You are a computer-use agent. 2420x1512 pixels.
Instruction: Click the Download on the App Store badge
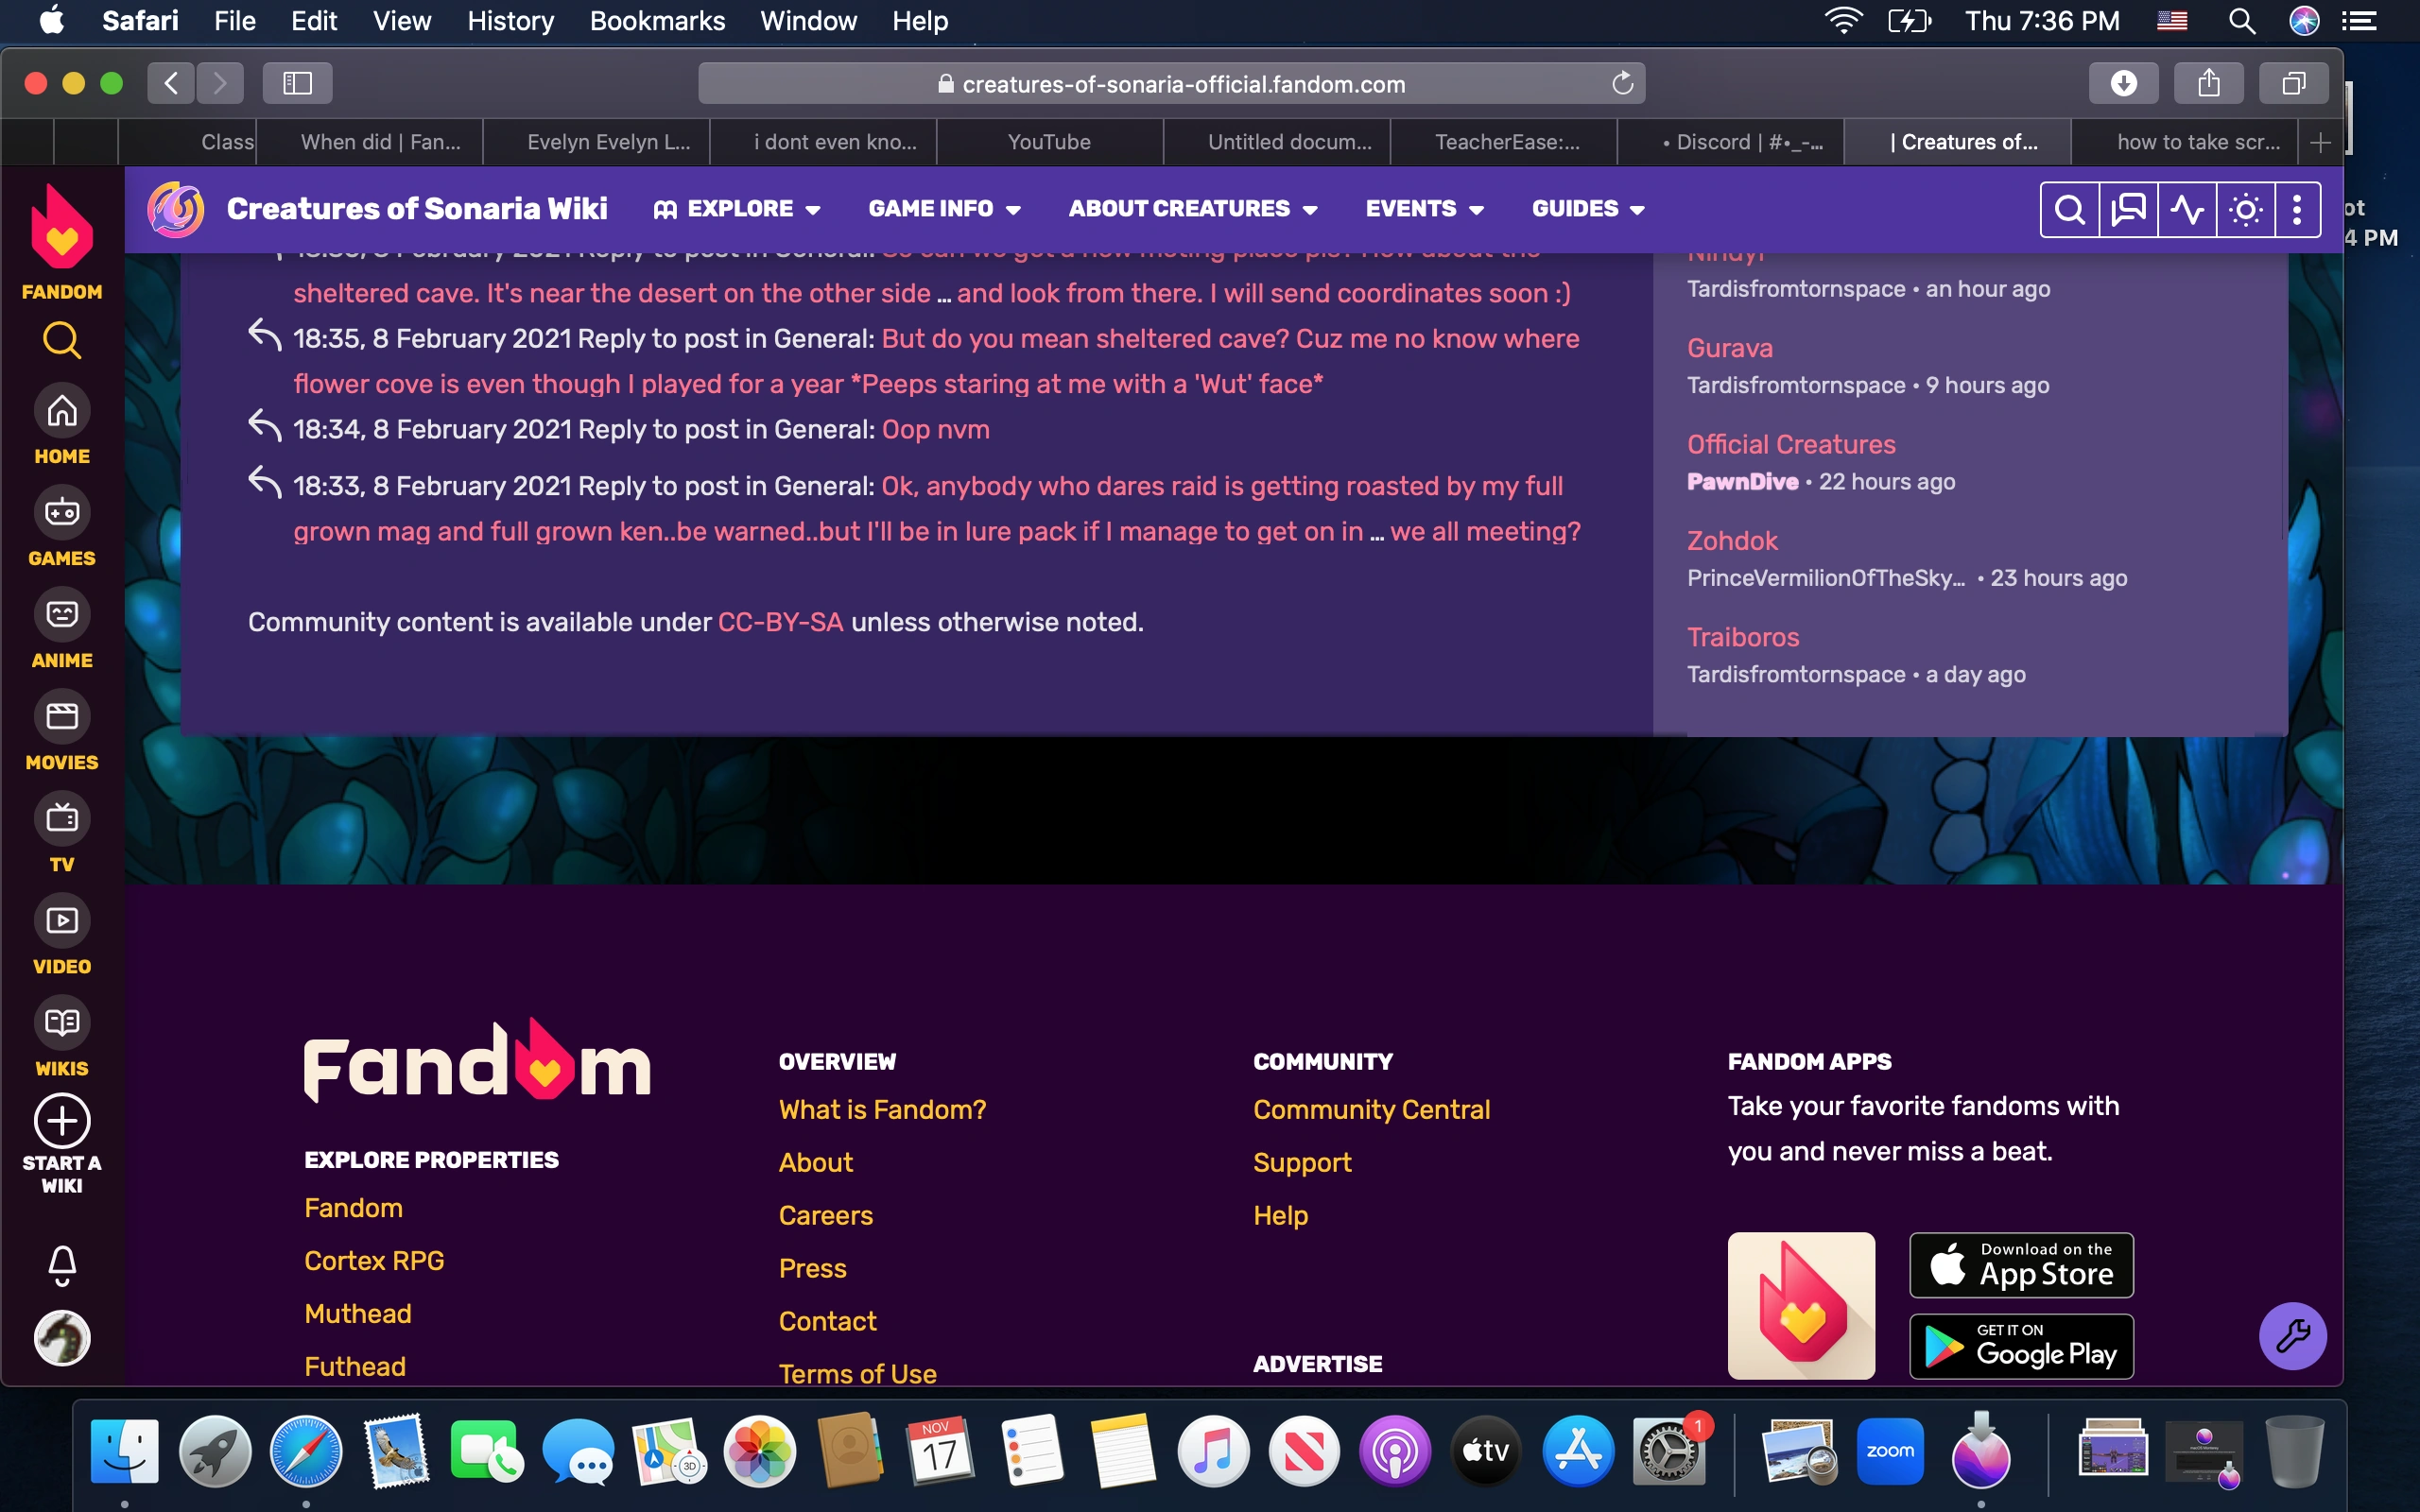click(2021, 1265)
